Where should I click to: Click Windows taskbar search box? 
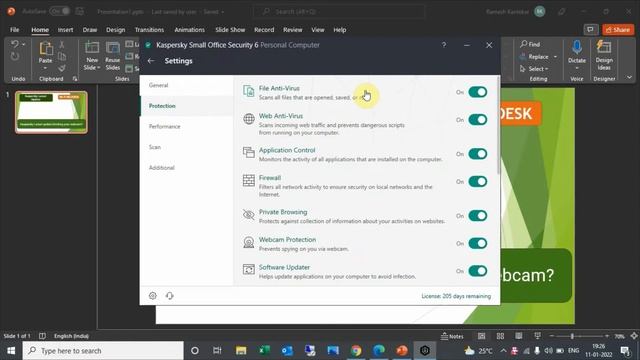click(103, 351)
